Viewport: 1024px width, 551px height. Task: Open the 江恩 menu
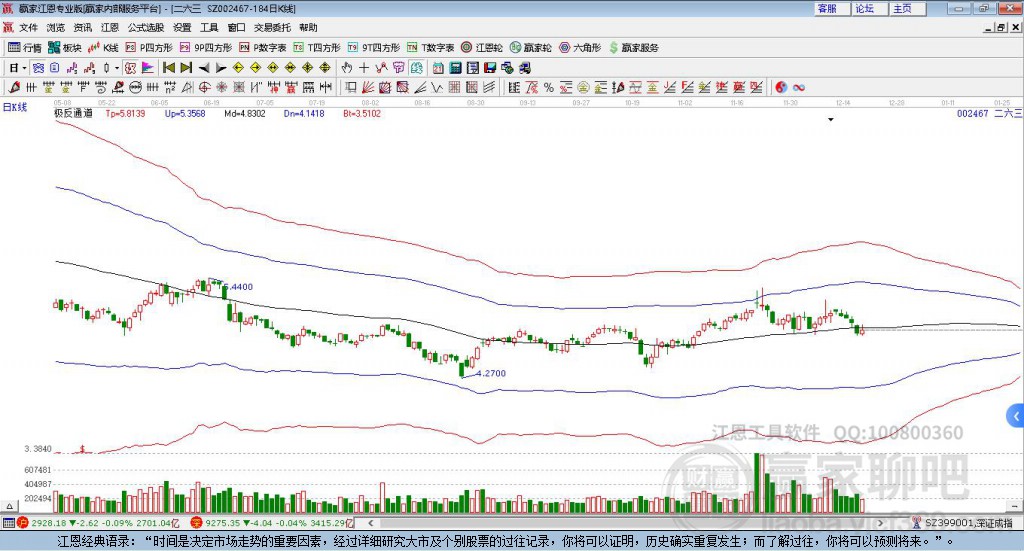tap(110, 27)
